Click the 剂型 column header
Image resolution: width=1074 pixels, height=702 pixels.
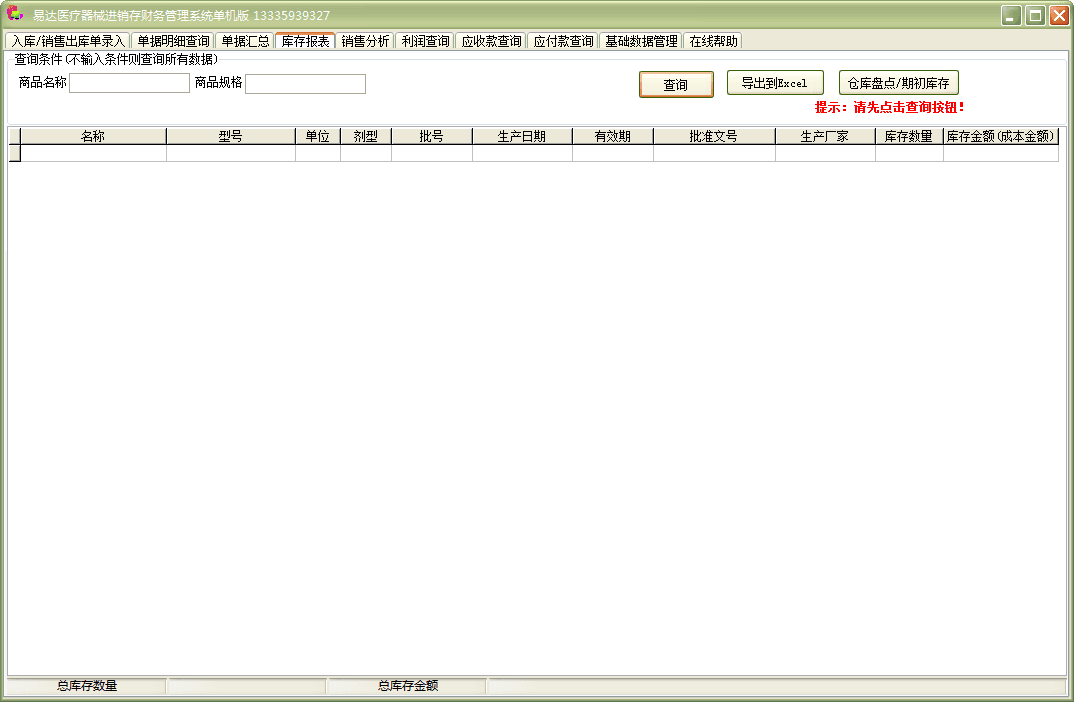click(x=366, y=136)
